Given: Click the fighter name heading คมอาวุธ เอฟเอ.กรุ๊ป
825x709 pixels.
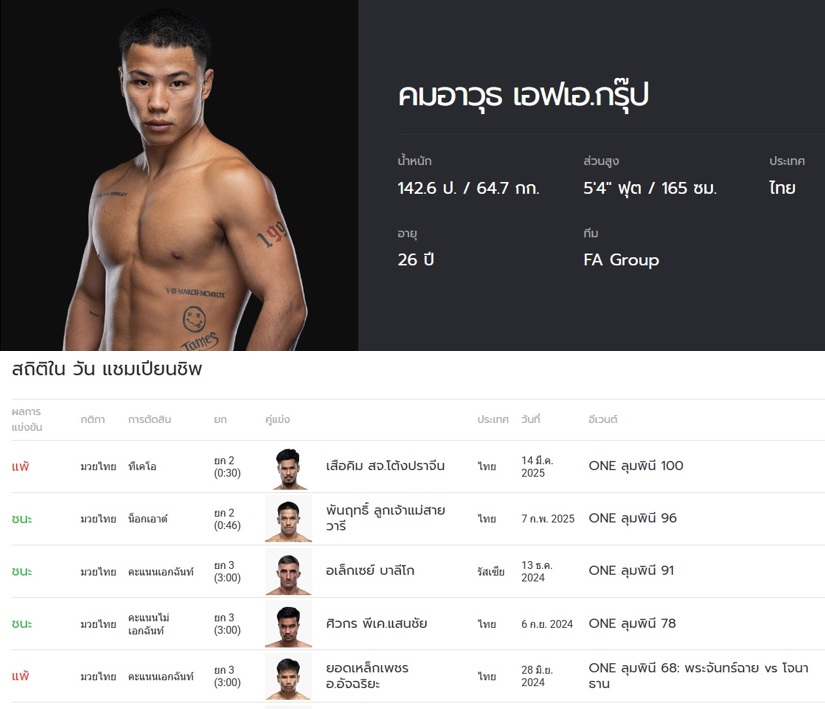Looking at the screenshot, I should click(523, 95).
